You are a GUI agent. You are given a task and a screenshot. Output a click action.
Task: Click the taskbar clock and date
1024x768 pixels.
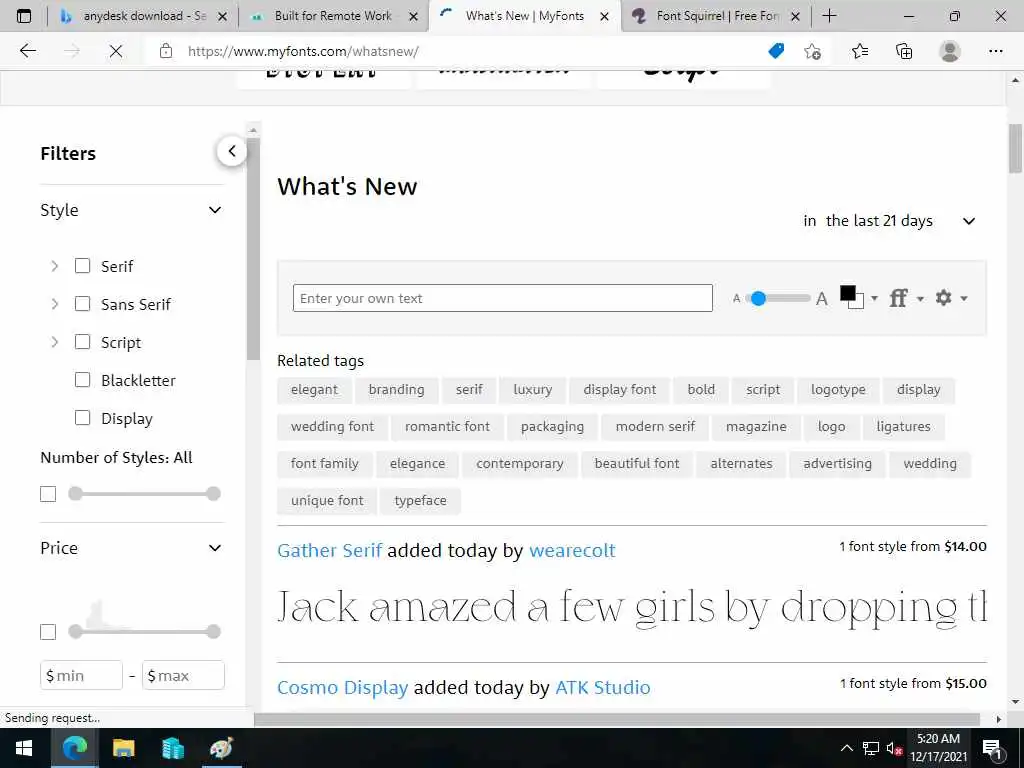click(x=938, y=748)
